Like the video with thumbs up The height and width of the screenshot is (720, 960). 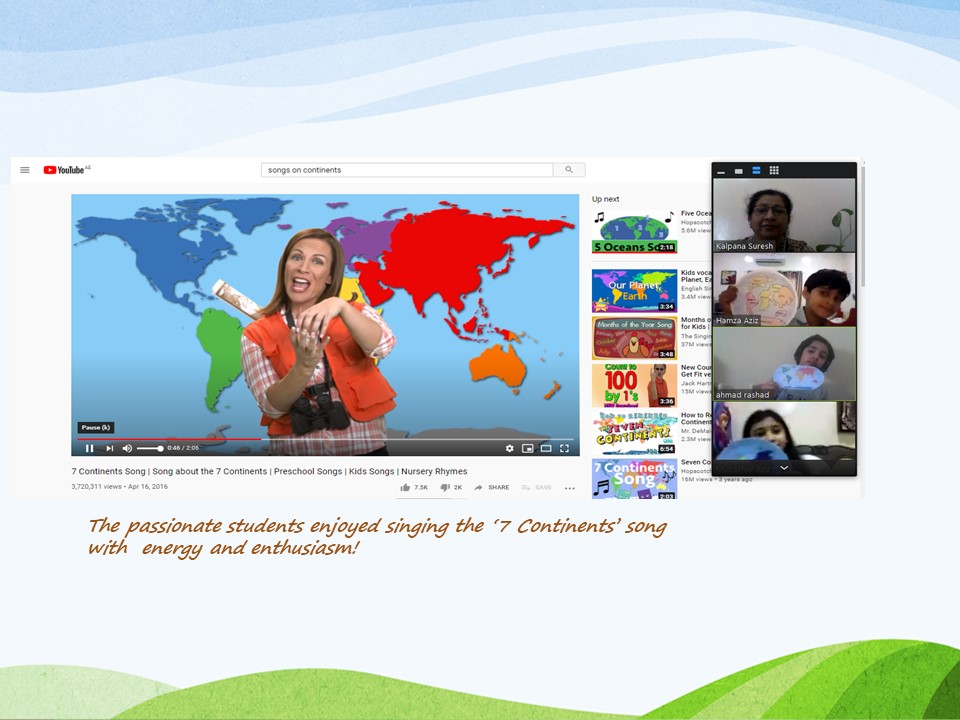pos(406,488)
